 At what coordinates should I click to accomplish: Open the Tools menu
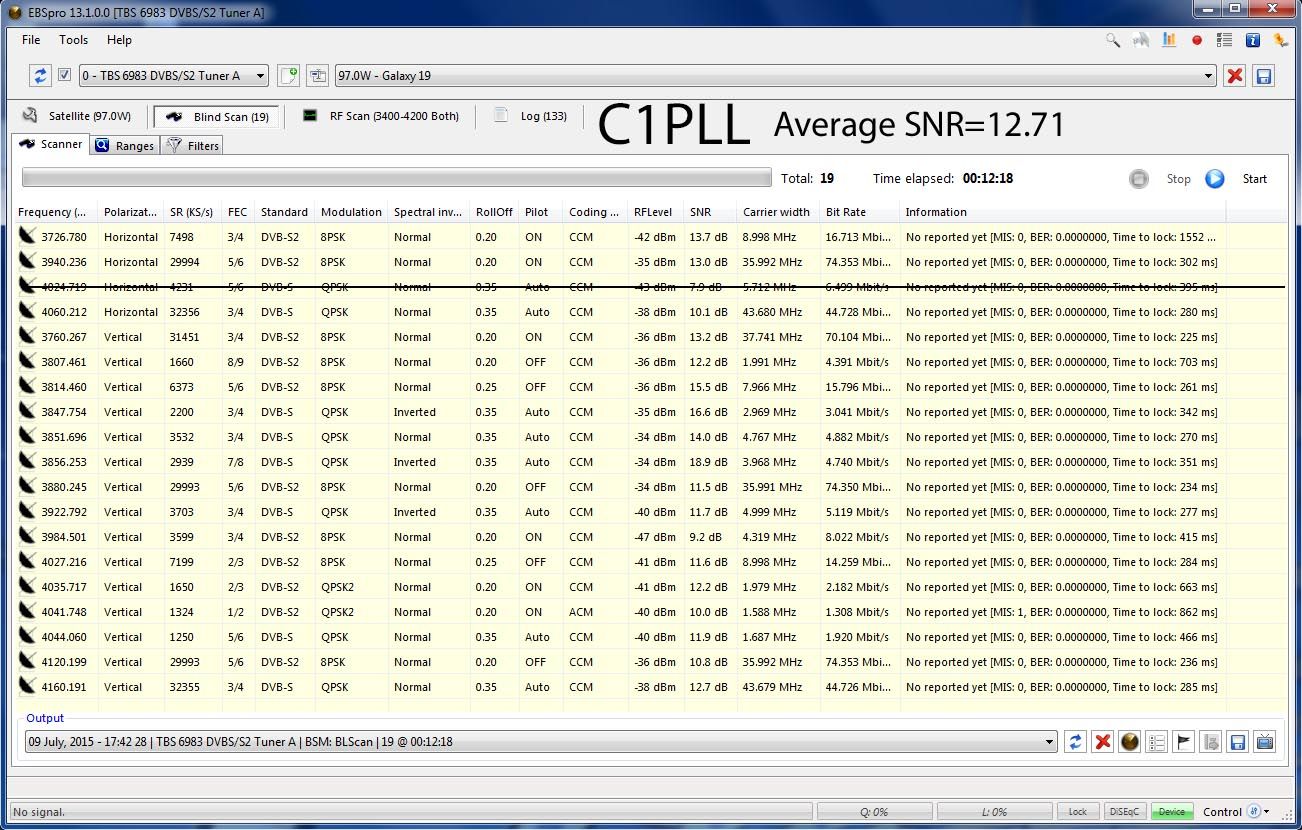pos(73,40)
